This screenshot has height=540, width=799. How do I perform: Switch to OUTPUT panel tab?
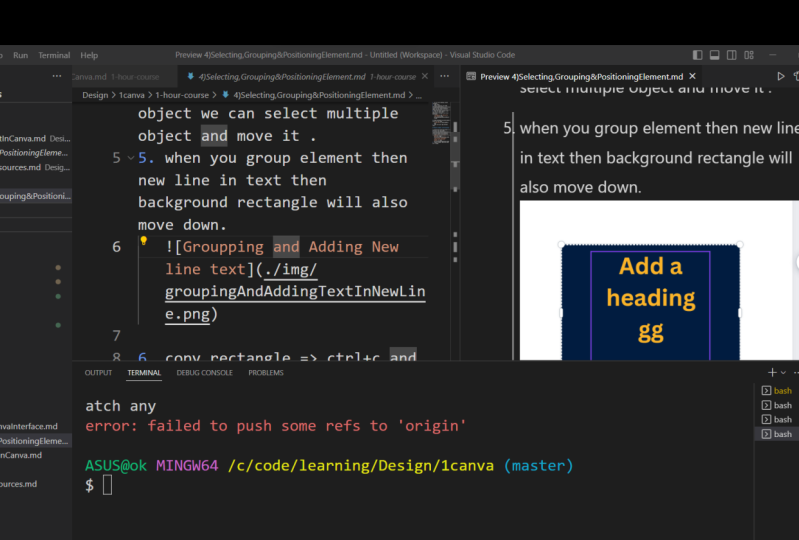click(x=98, y=373)
